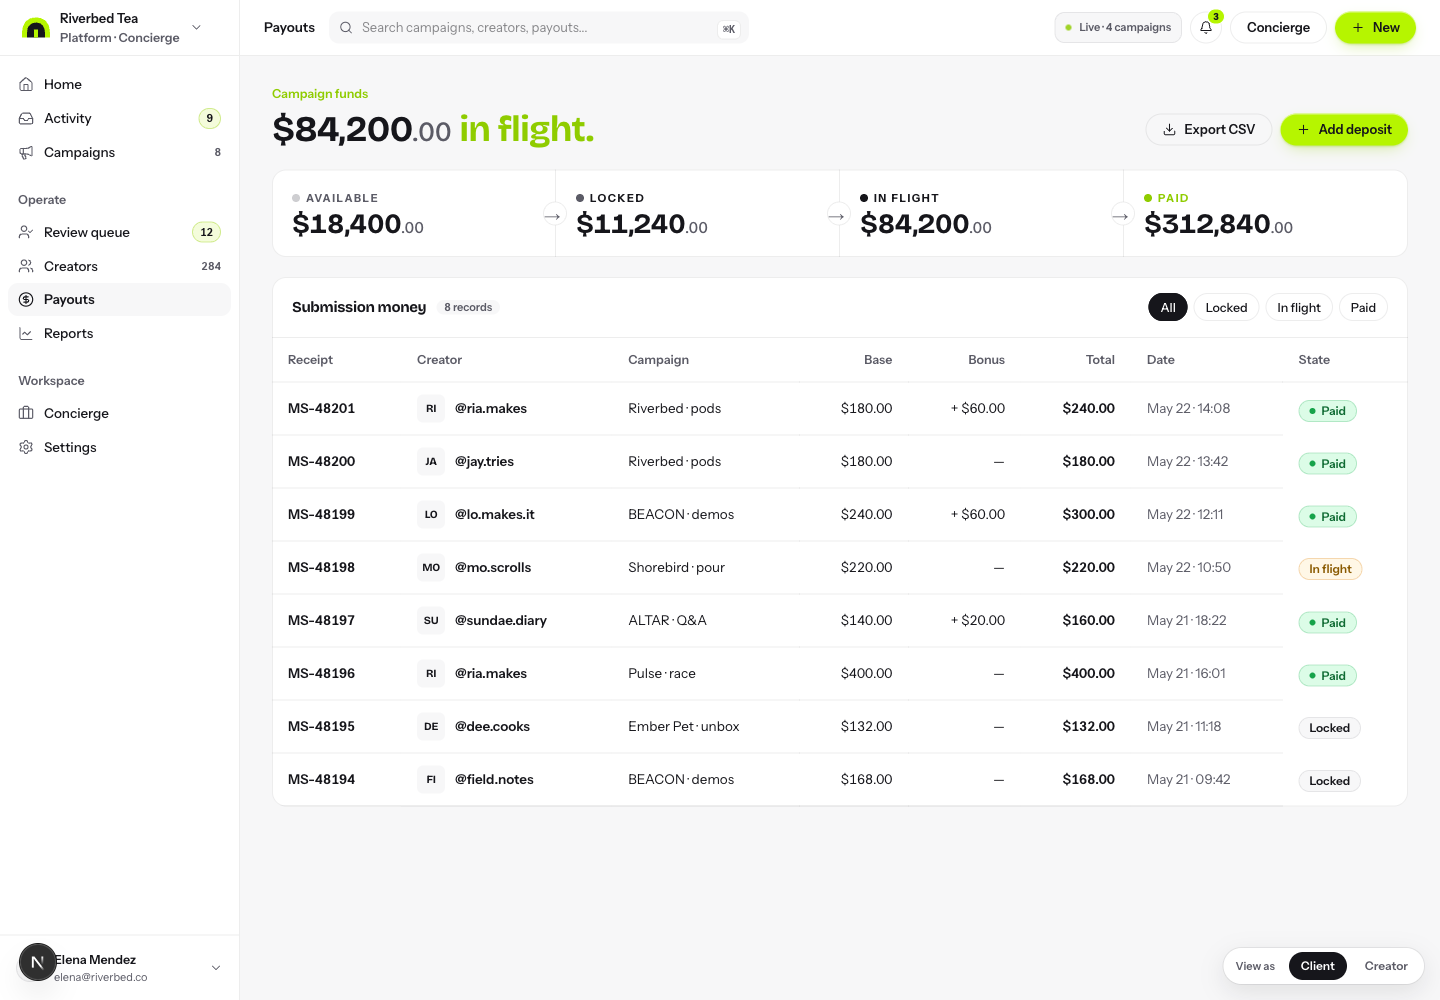Show All submission records
Image resolution: width=1440 pixels, height=1000 pixels.
(1168, 307)
